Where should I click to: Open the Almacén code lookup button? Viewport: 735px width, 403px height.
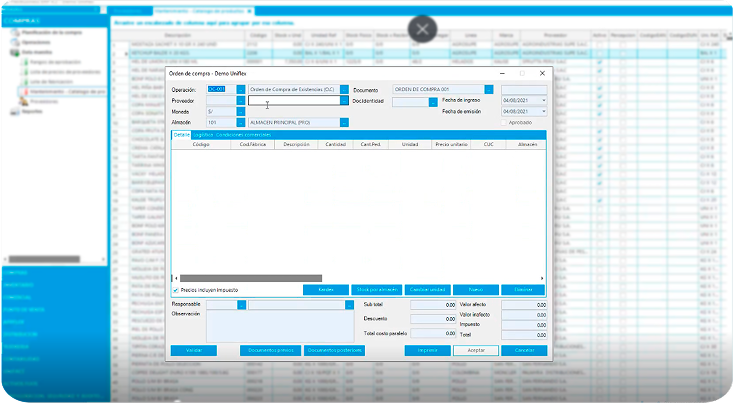(240, 122)
